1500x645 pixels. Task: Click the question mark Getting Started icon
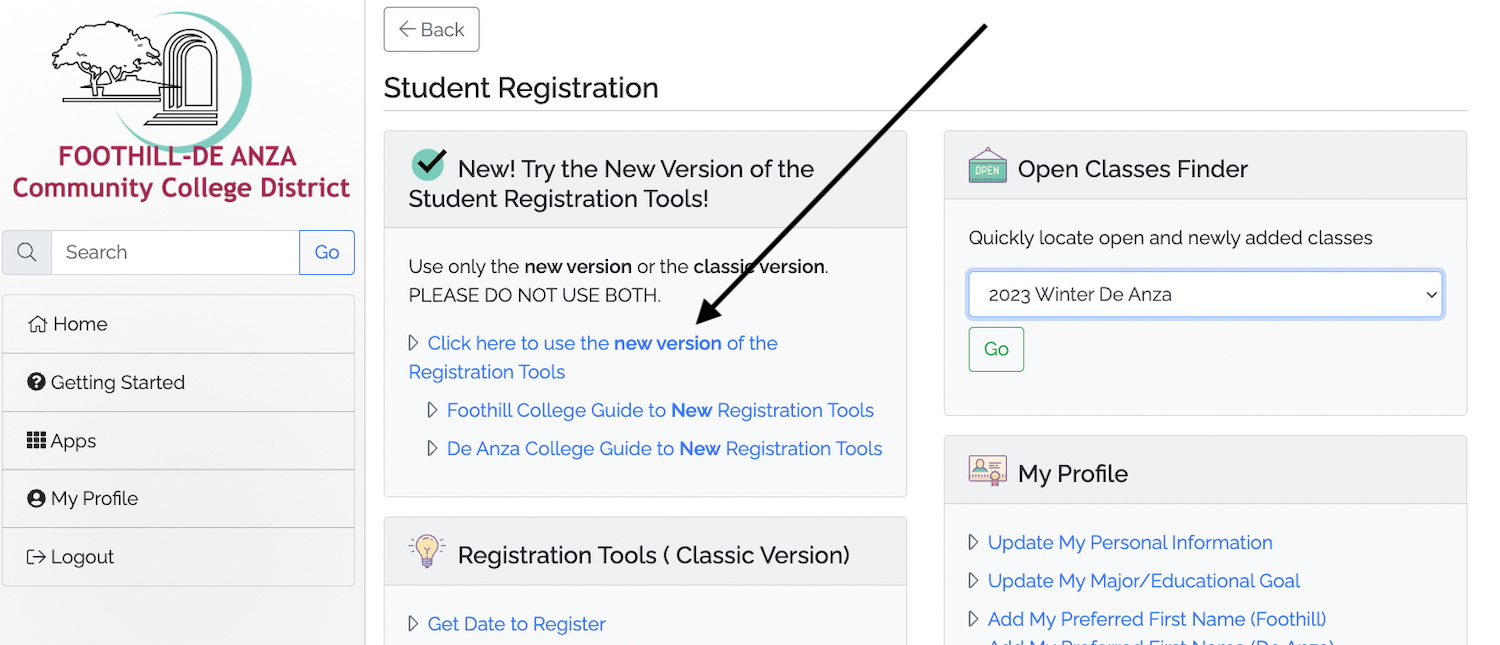click(x=36, y=382)
